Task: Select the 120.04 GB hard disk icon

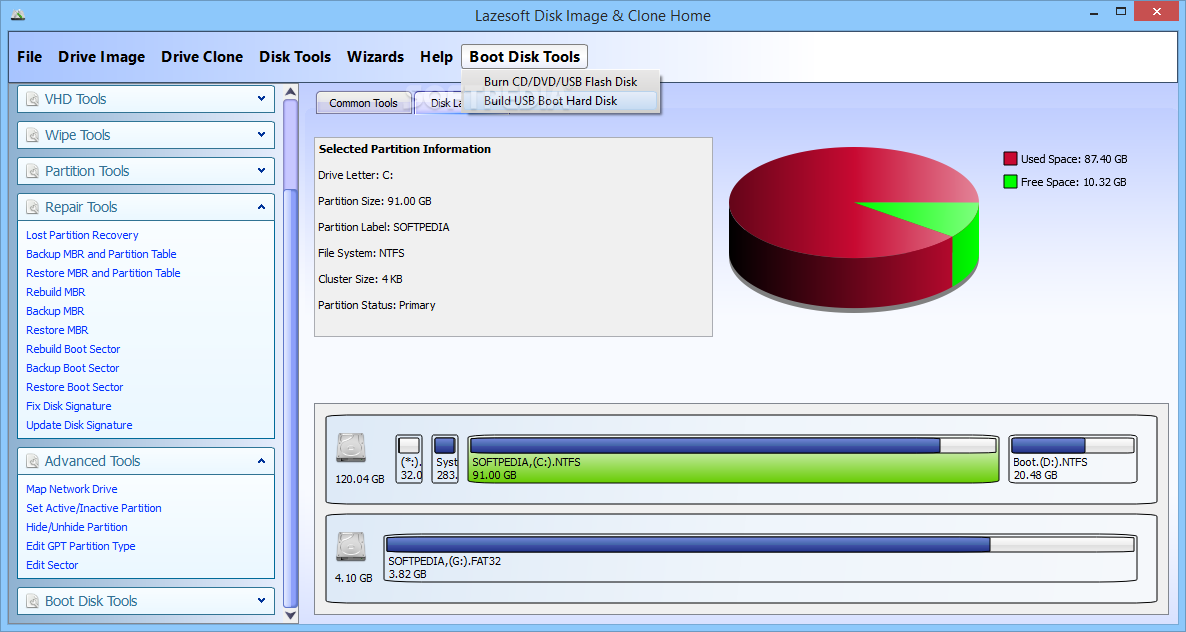Action: coord(351,448)
